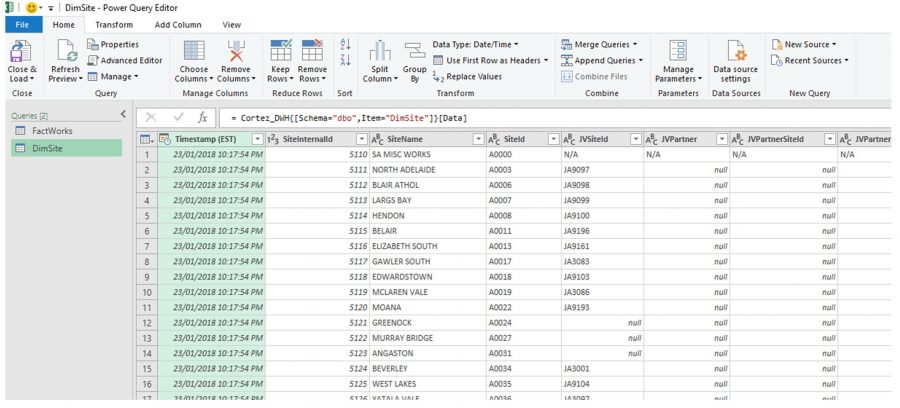
Task: Click the Refresh Preview icon
Action: click(x=67, y=51)
